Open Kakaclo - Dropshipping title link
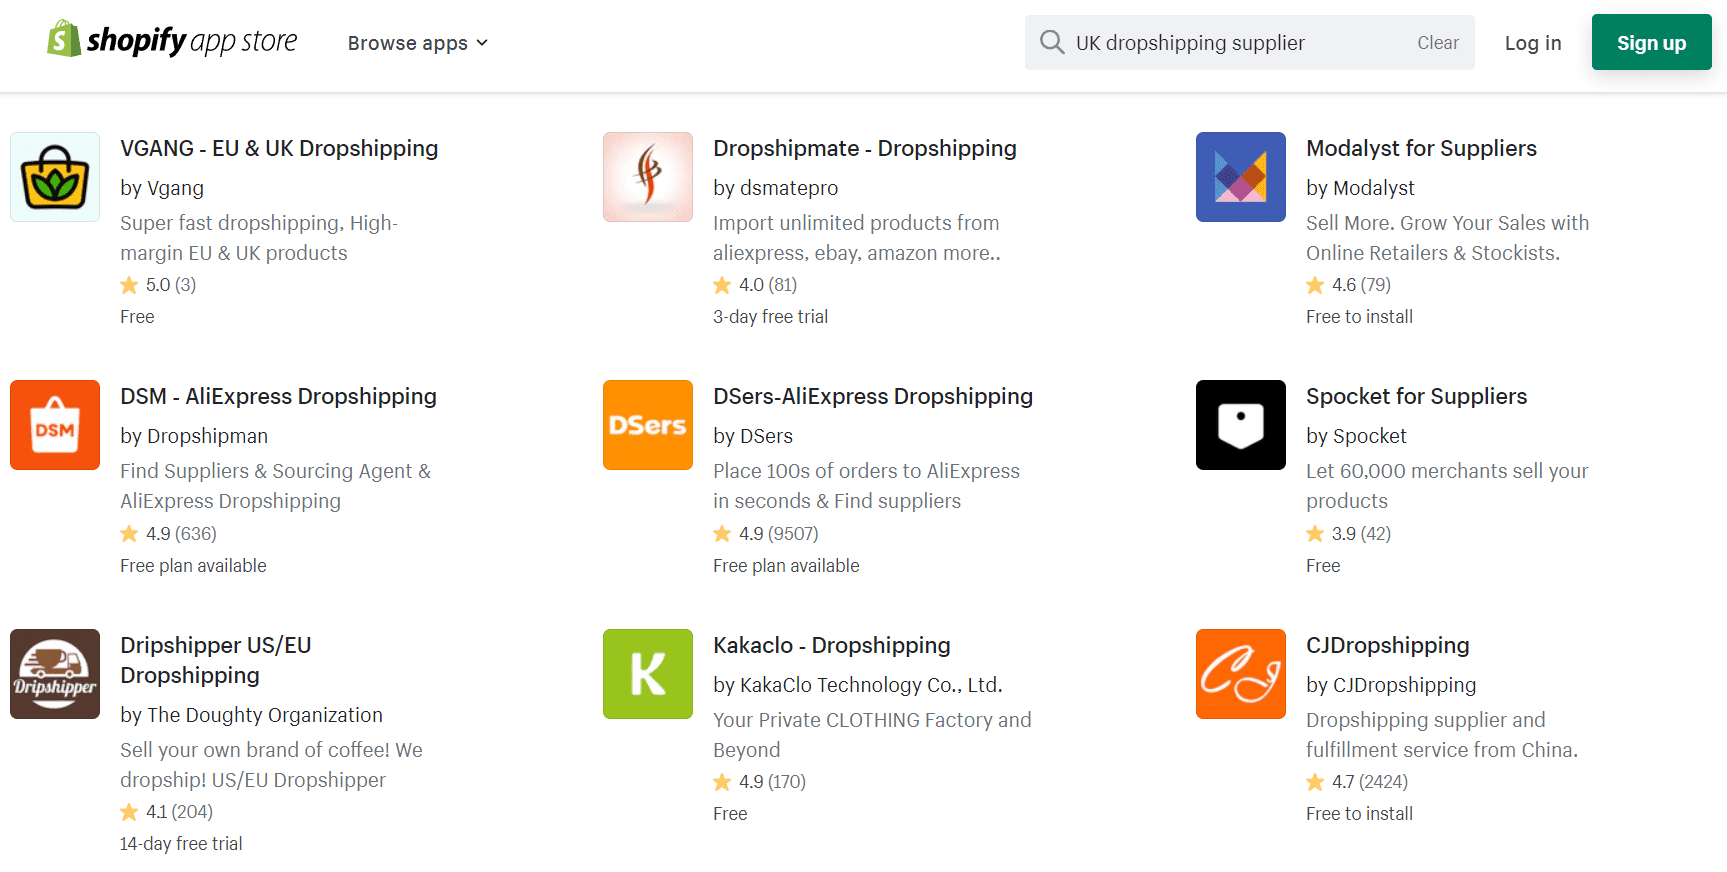1727x872 pixels. [x=832, y=645]
